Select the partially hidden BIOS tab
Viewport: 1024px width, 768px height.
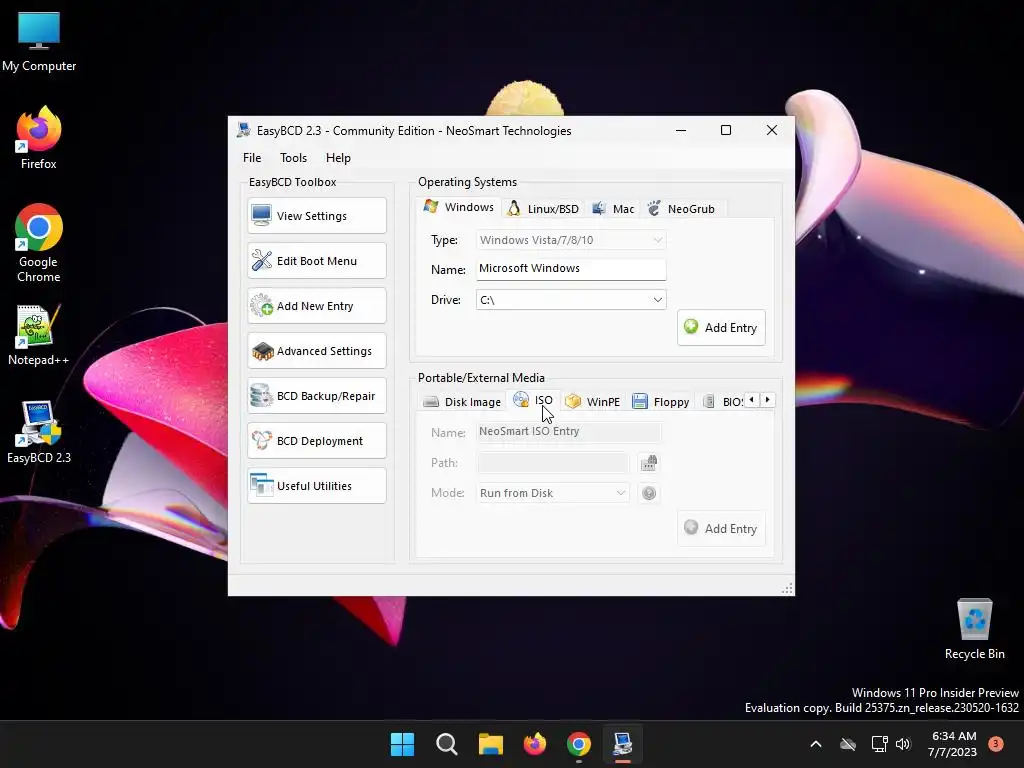click(722, 402)
